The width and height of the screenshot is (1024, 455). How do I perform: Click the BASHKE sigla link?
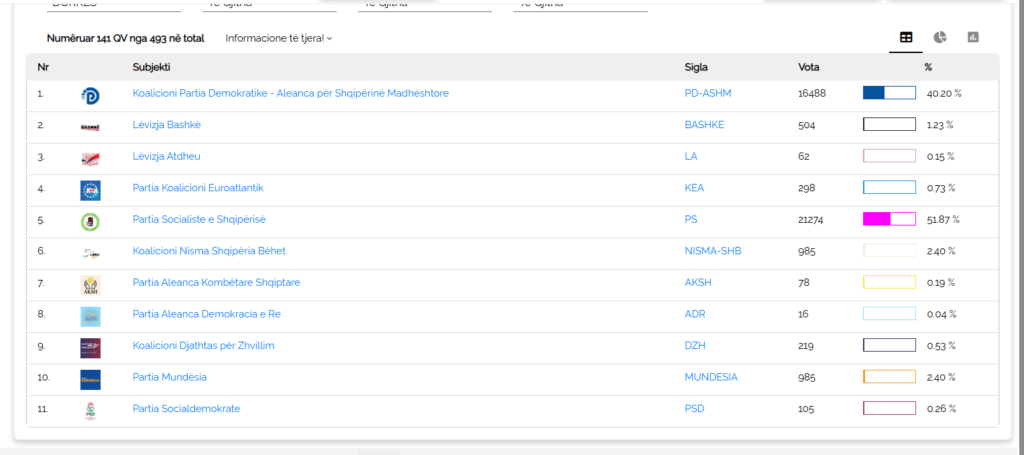pyautogui.click(x=704, y=125)
